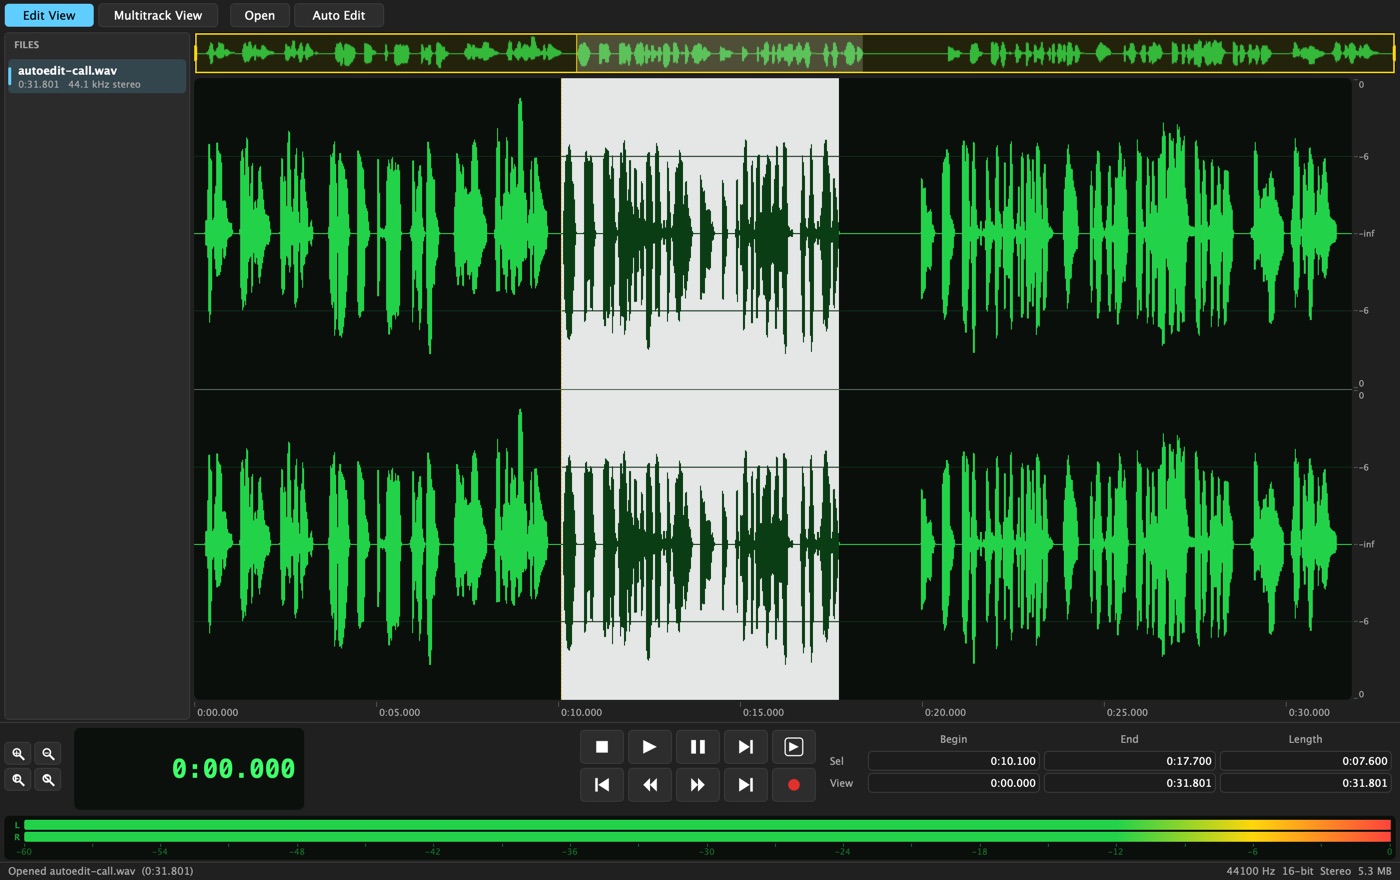Start playback with the Play button
Screen dimensions: 1400x880
coord(650,747)
